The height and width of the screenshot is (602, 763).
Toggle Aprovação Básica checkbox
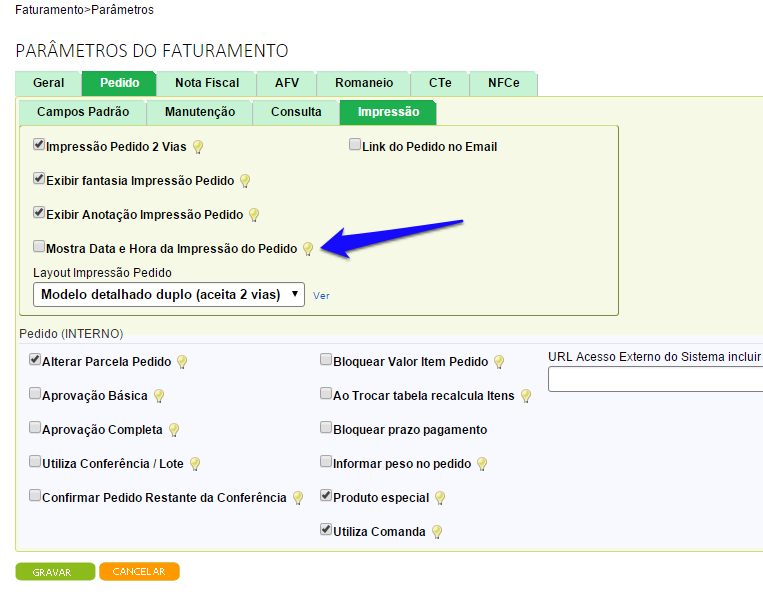[35, 394]
